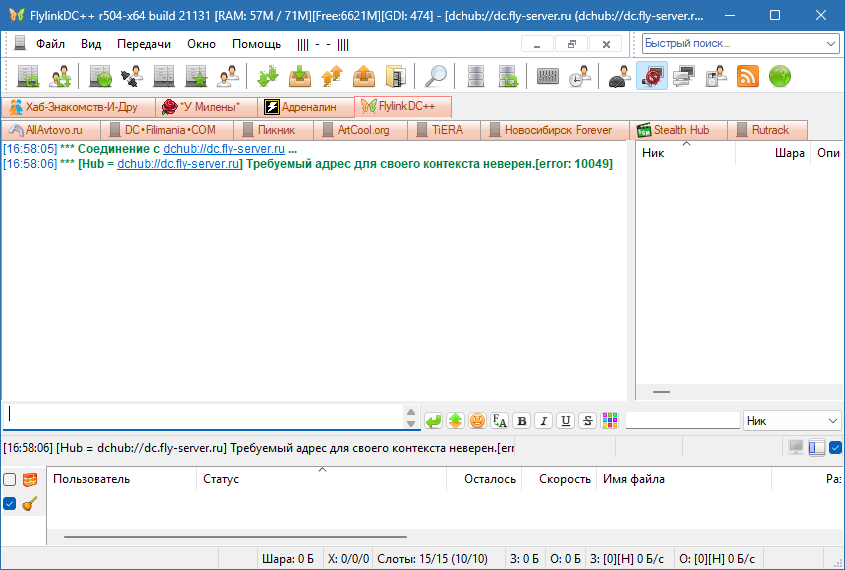The width and height of the screenshot is (845, 570).
Task: Click the green globe toolbar icon
Action: click(779, 76)
